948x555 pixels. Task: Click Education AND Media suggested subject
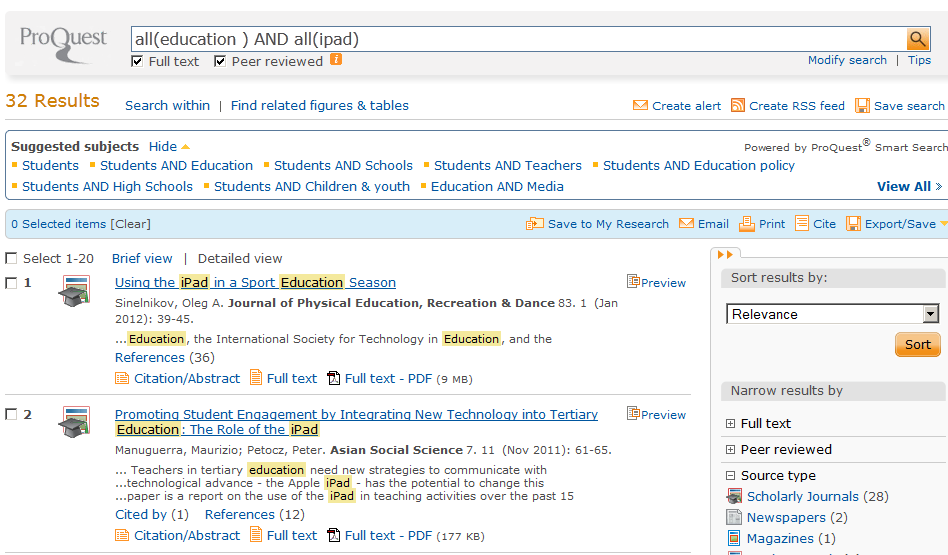497,186
